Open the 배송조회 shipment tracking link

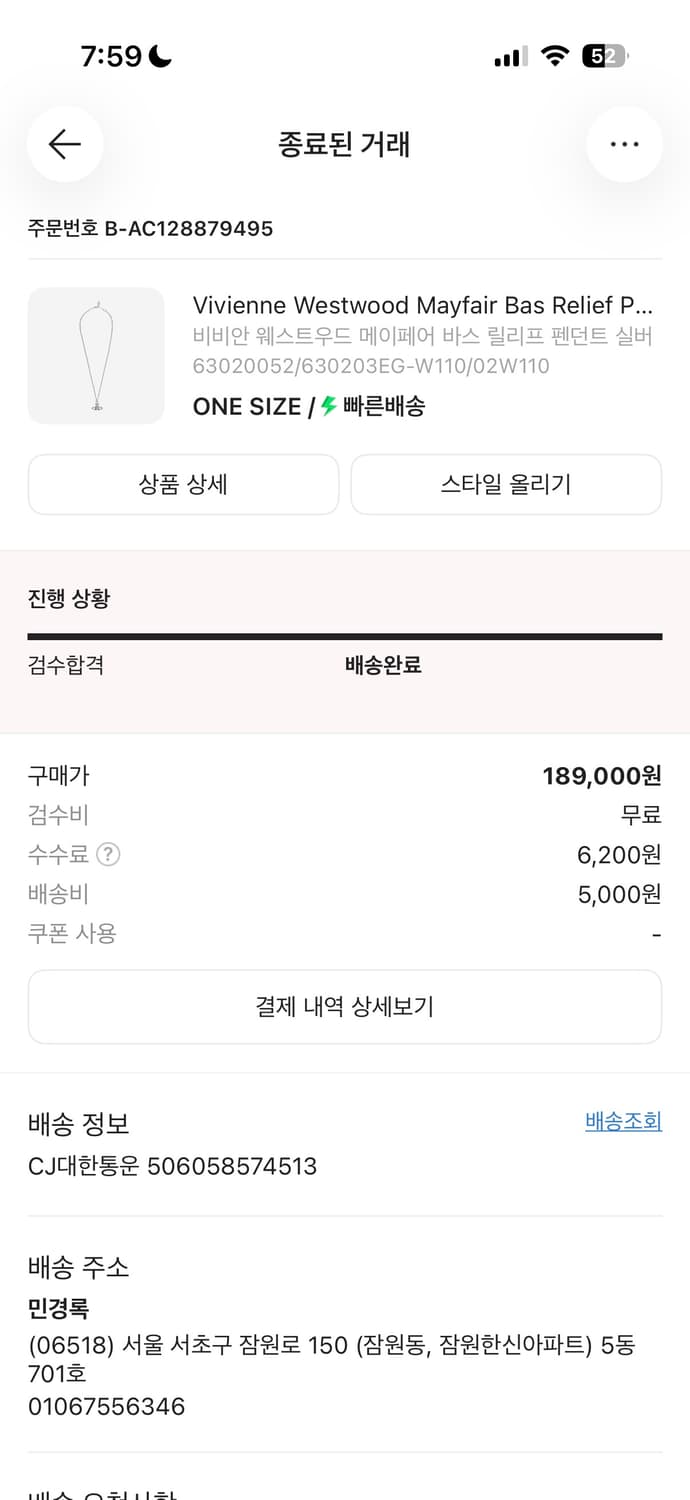coord(623,1121)
